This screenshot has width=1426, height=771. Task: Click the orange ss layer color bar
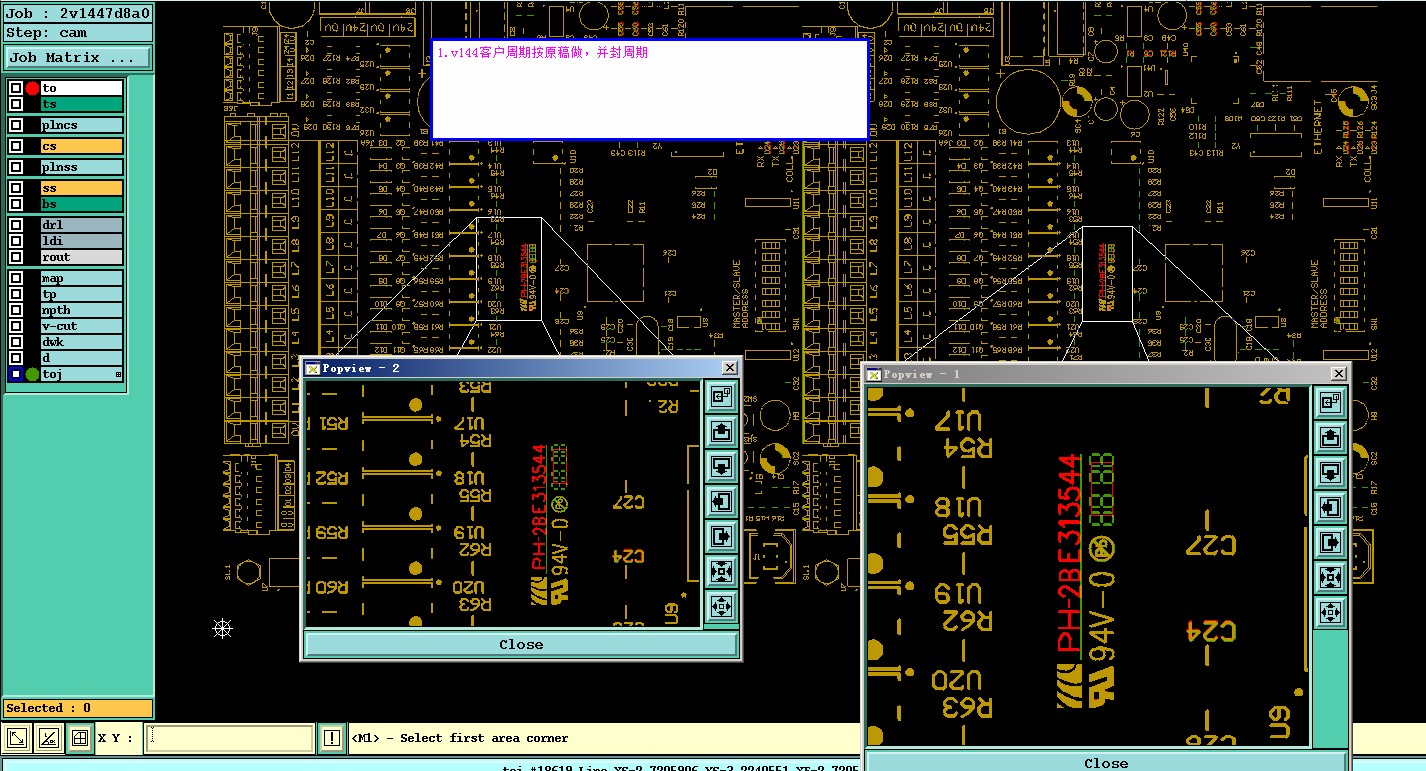pyautogui.click(x=81, y=188)
